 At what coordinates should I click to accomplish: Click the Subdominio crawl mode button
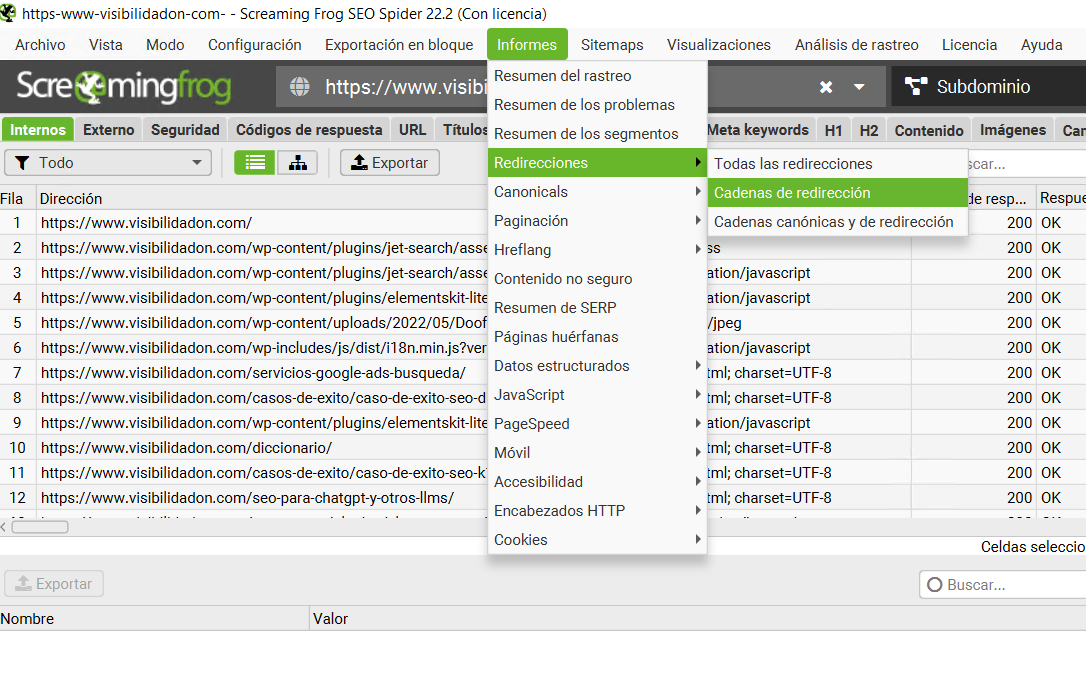[988, 87]
